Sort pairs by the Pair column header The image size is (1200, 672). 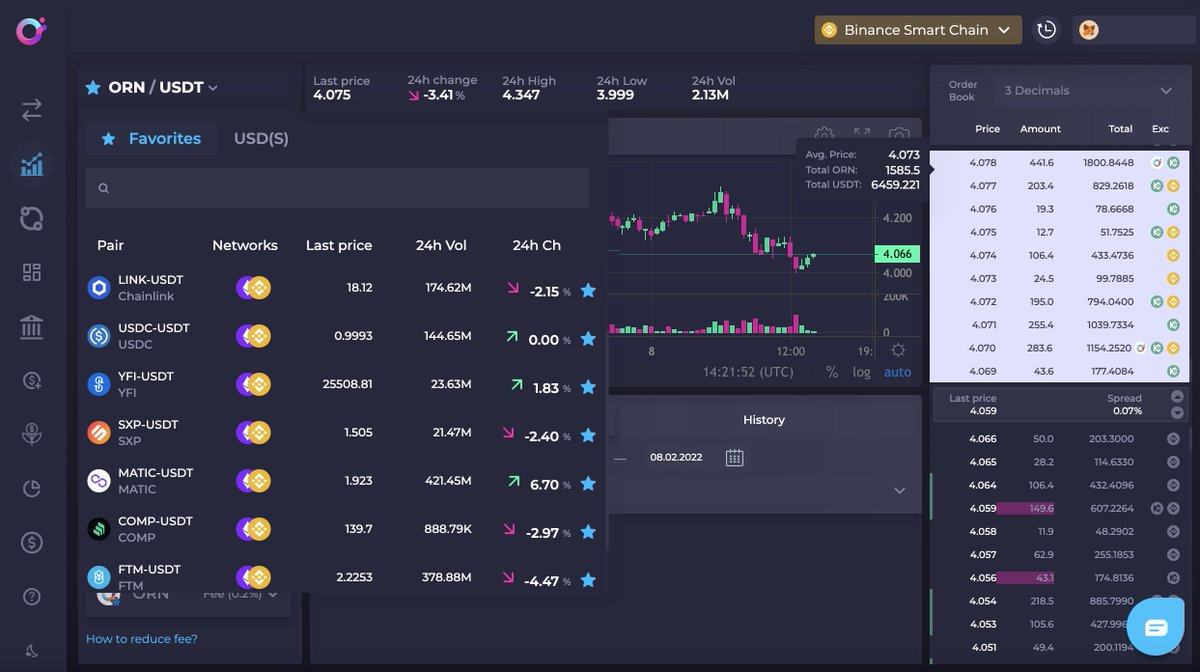(x=110, y=245)
